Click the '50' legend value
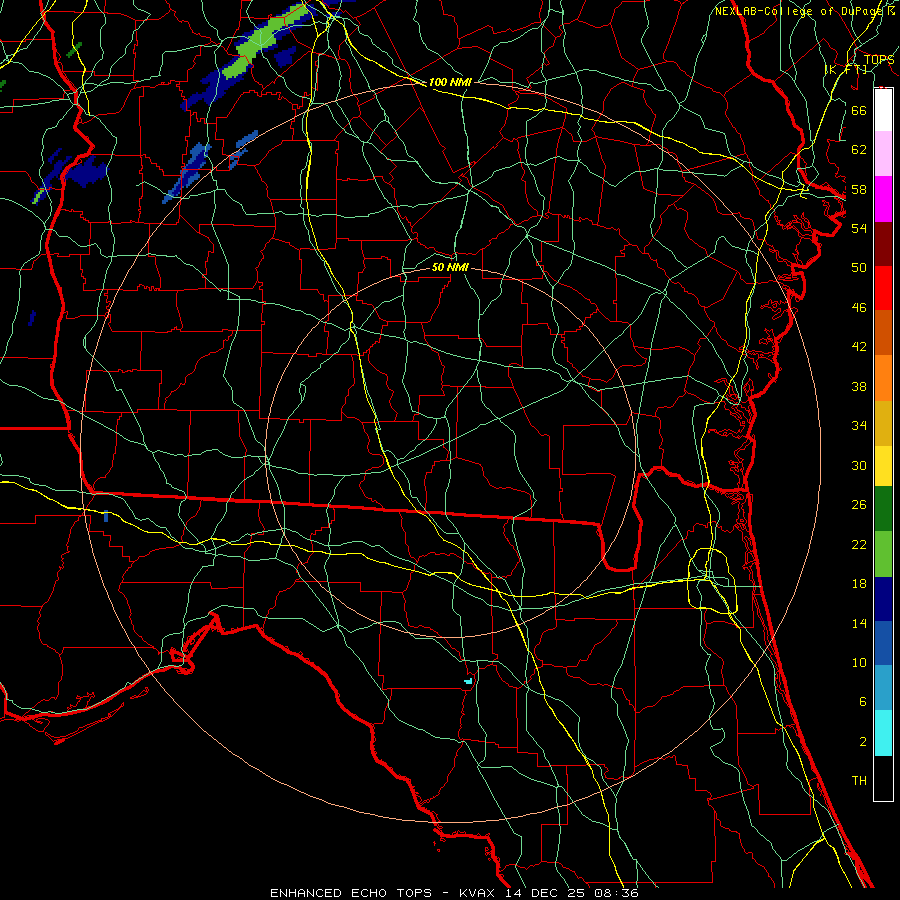The width and height of the screenshot is (900, 900). pyautogui.click(x=859, y=268)
